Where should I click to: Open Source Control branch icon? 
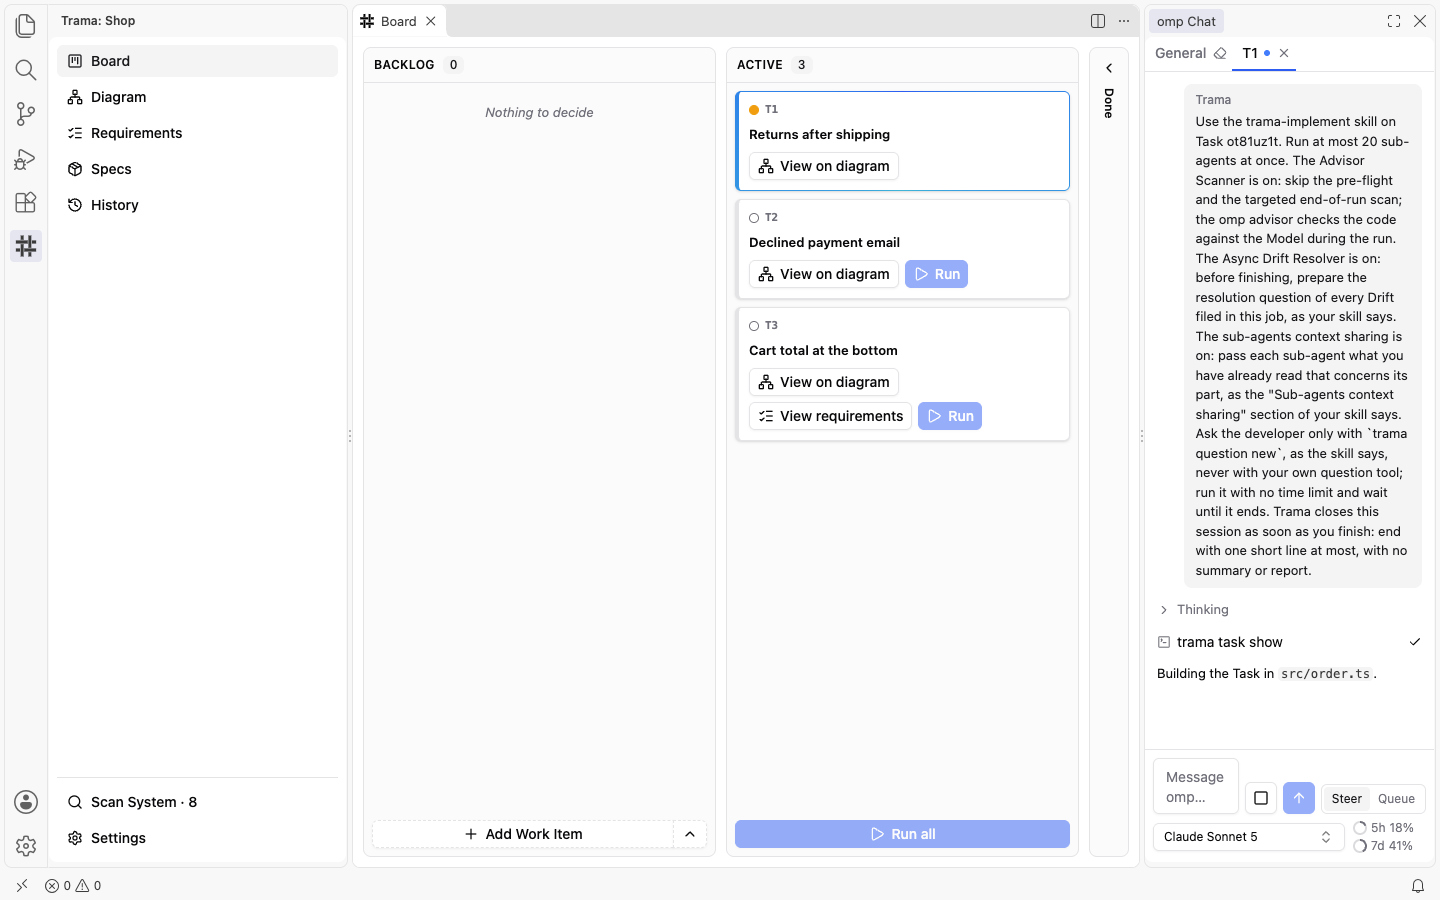(x=26, y=113)
